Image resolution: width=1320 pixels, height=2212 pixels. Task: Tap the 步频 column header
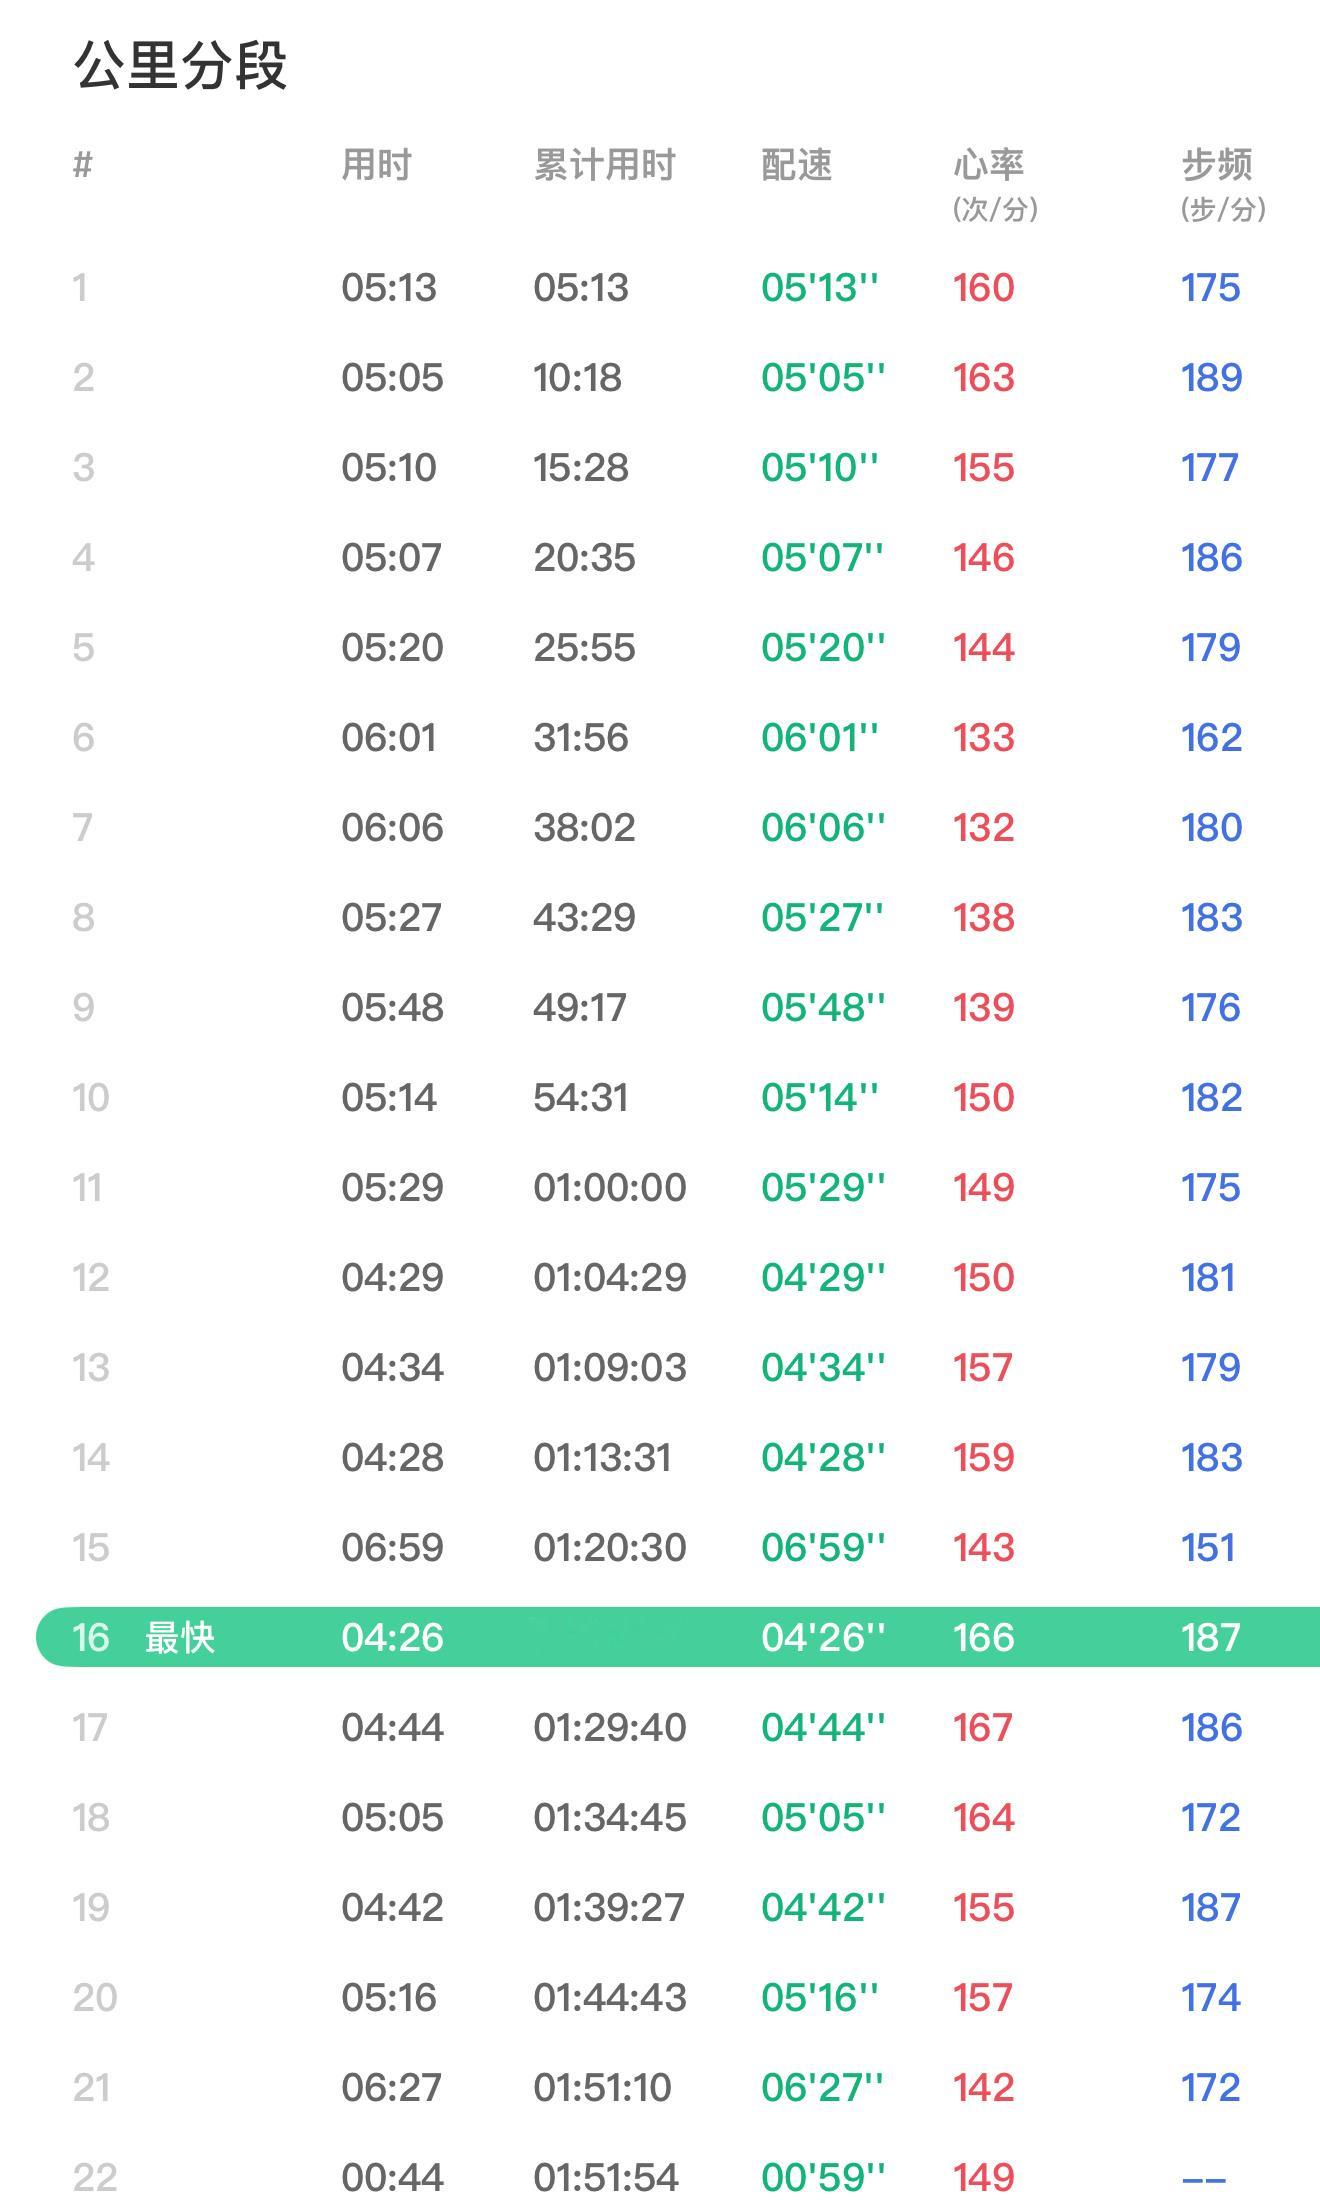point(1217,165)
